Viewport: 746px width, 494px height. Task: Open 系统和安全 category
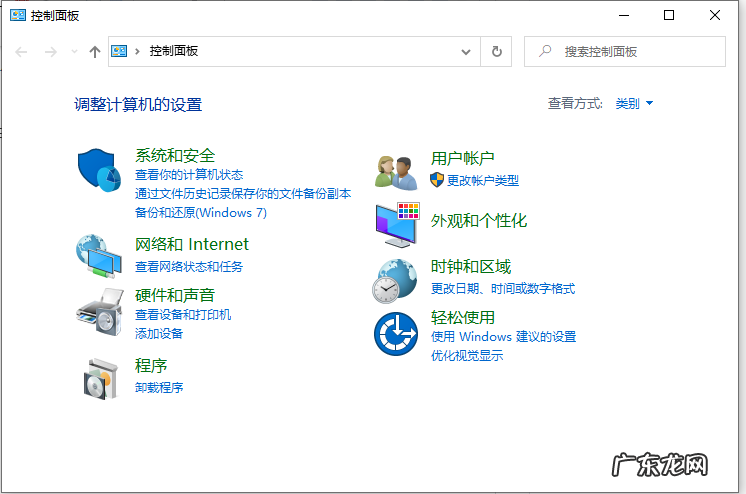(x=175, y=156)
